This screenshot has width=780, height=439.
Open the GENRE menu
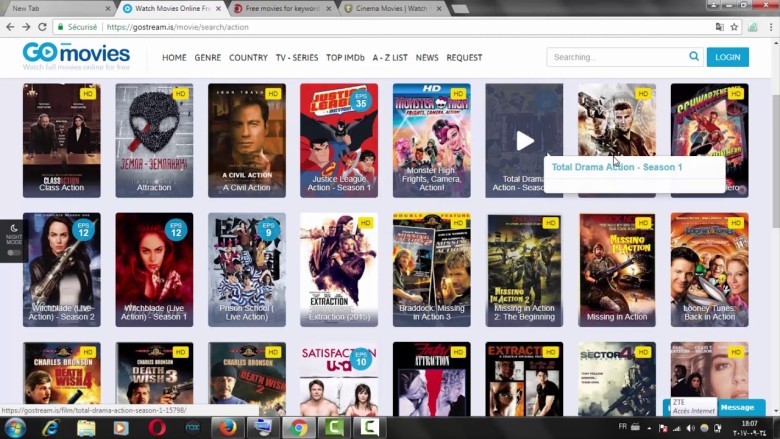[x=207, y=58]
